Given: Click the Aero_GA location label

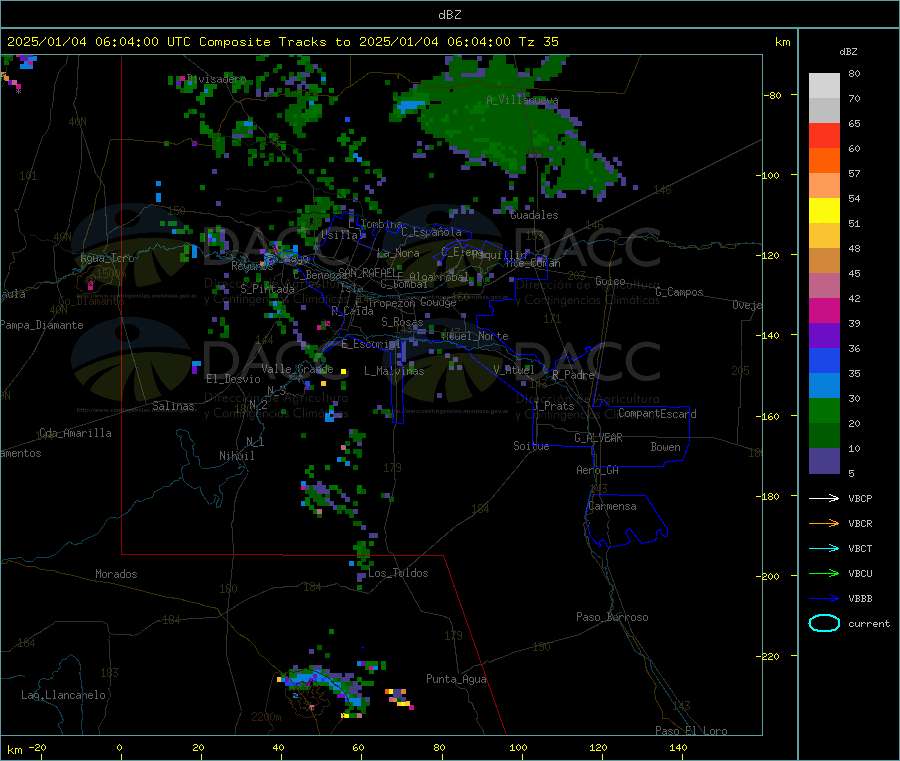Looking at the screenshot, I should [597, 470].
